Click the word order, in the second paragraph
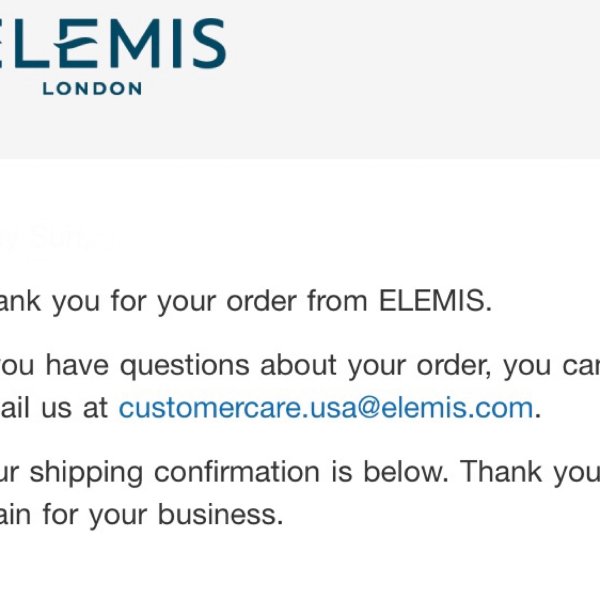This screenshot has height=600, width=600. click(454, 366)
